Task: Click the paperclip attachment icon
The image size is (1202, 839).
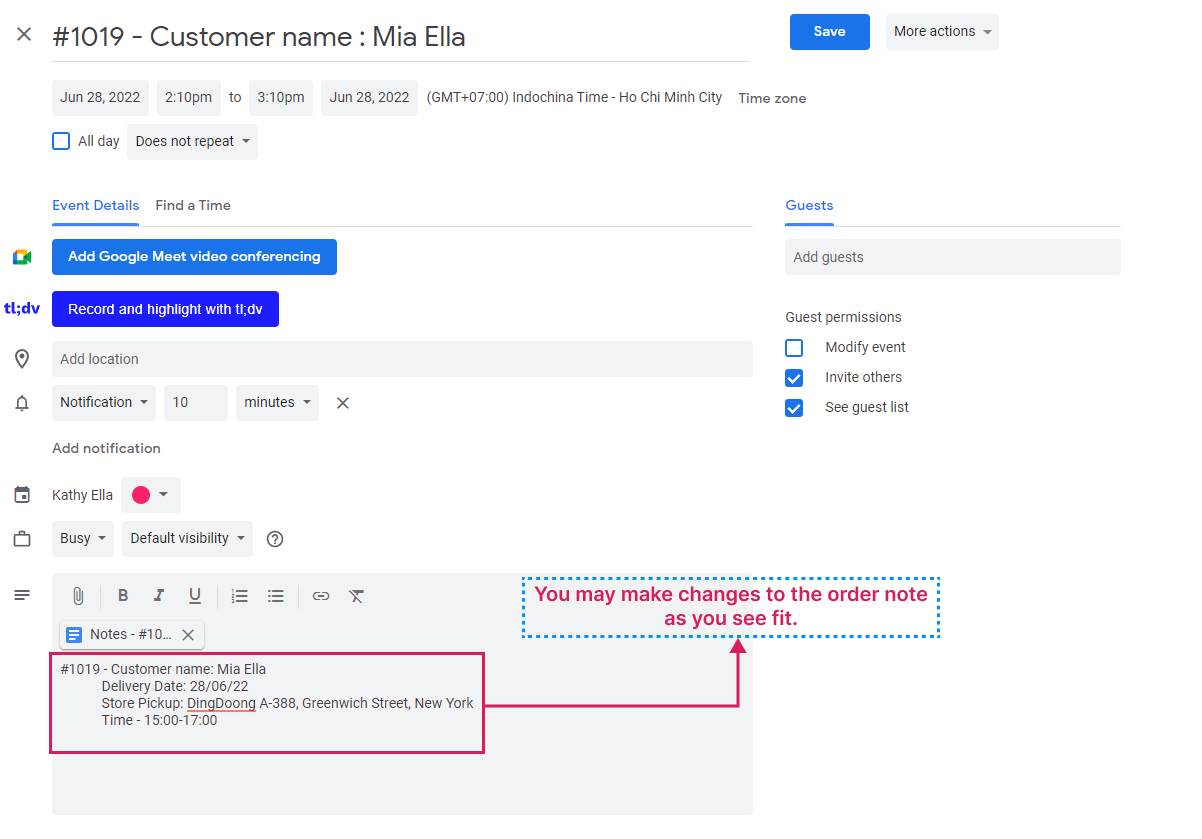Action: click(78, 596)
